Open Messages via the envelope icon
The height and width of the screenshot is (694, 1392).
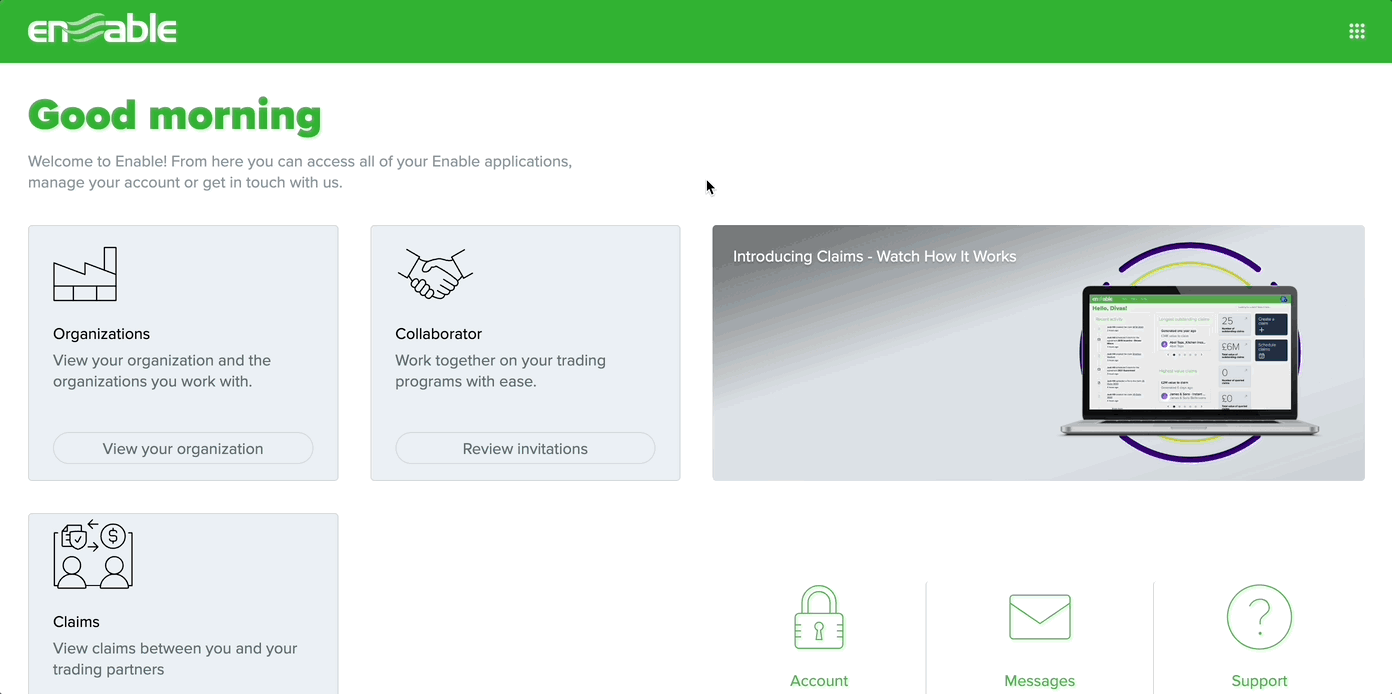click(1039, 617)
